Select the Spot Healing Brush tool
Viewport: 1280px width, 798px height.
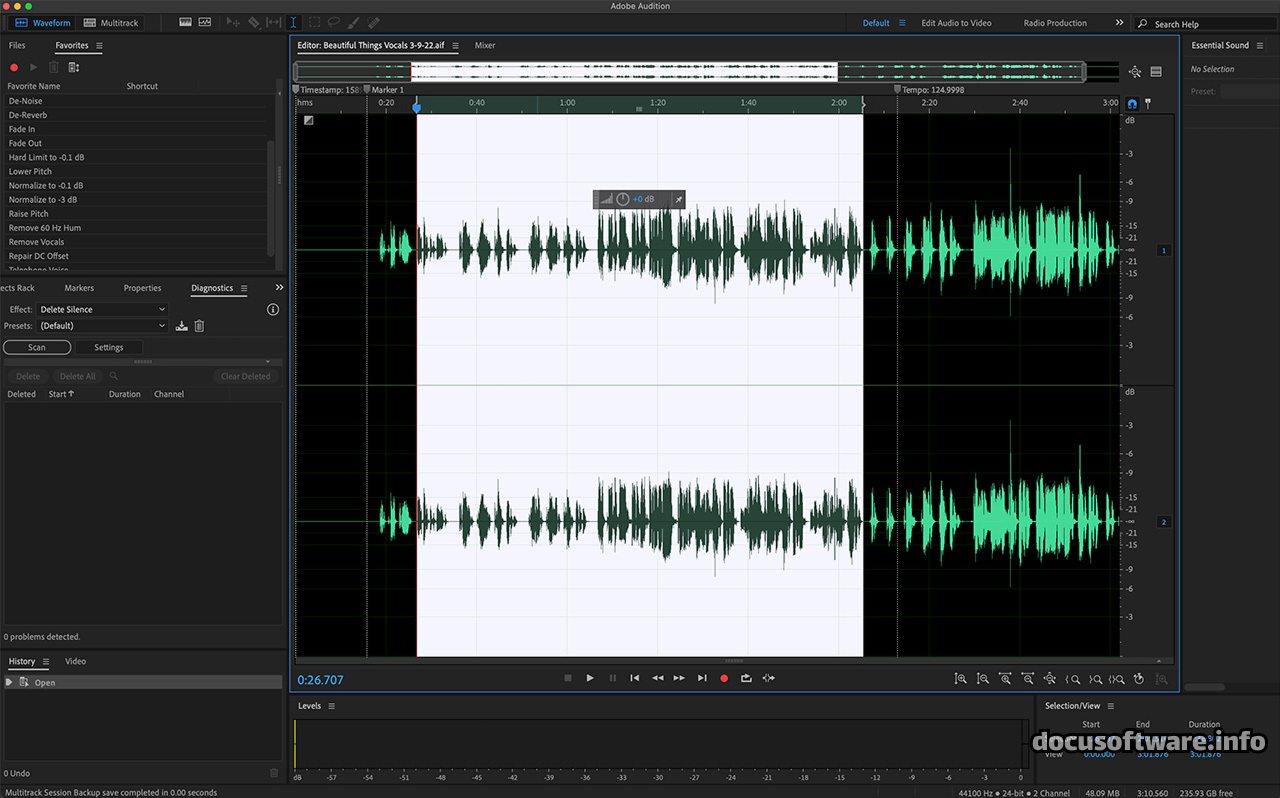tap(374, 22)
